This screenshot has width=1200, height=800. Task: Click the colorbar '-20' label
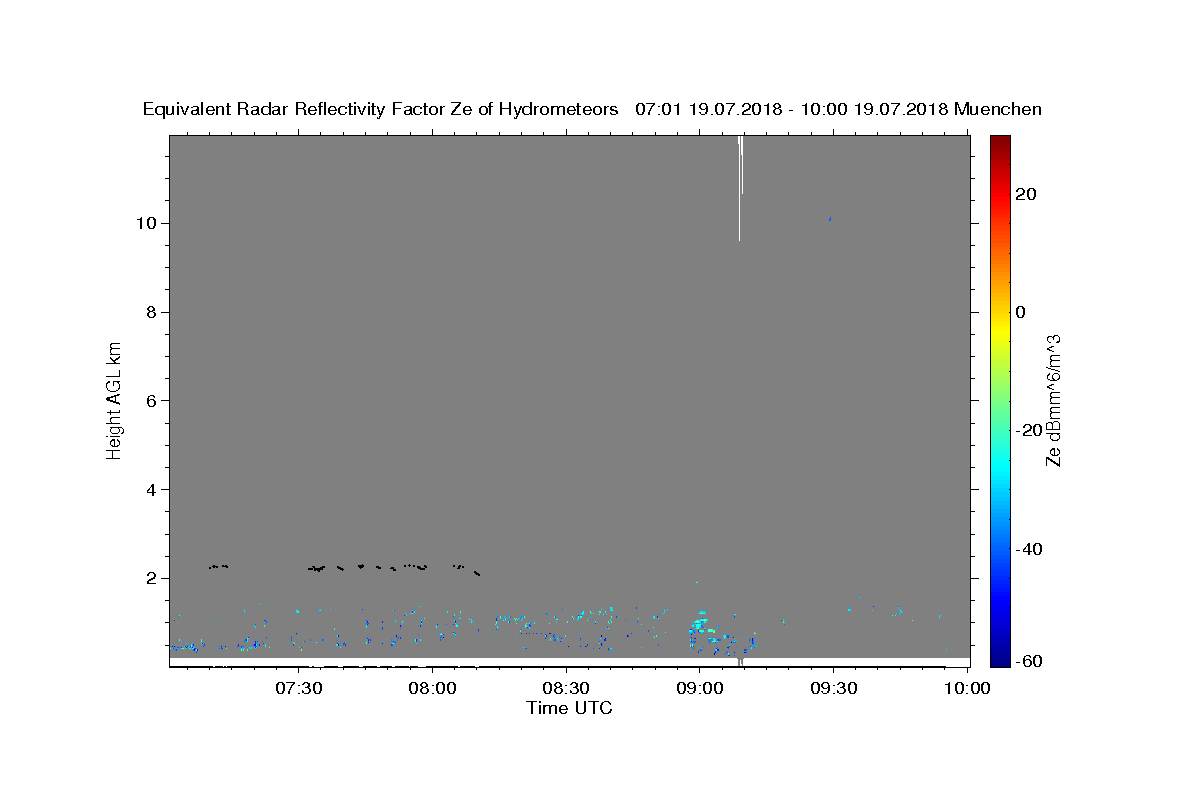[1027, 431]
